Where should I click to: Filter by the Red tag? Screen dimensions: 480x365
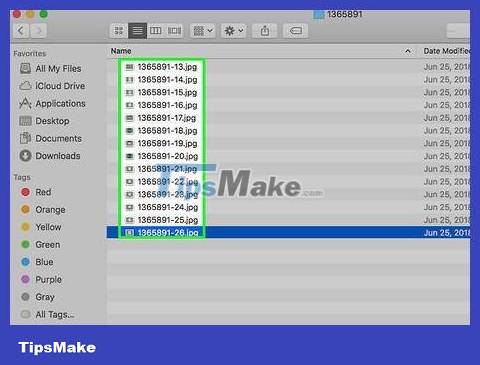click(36, 192)
